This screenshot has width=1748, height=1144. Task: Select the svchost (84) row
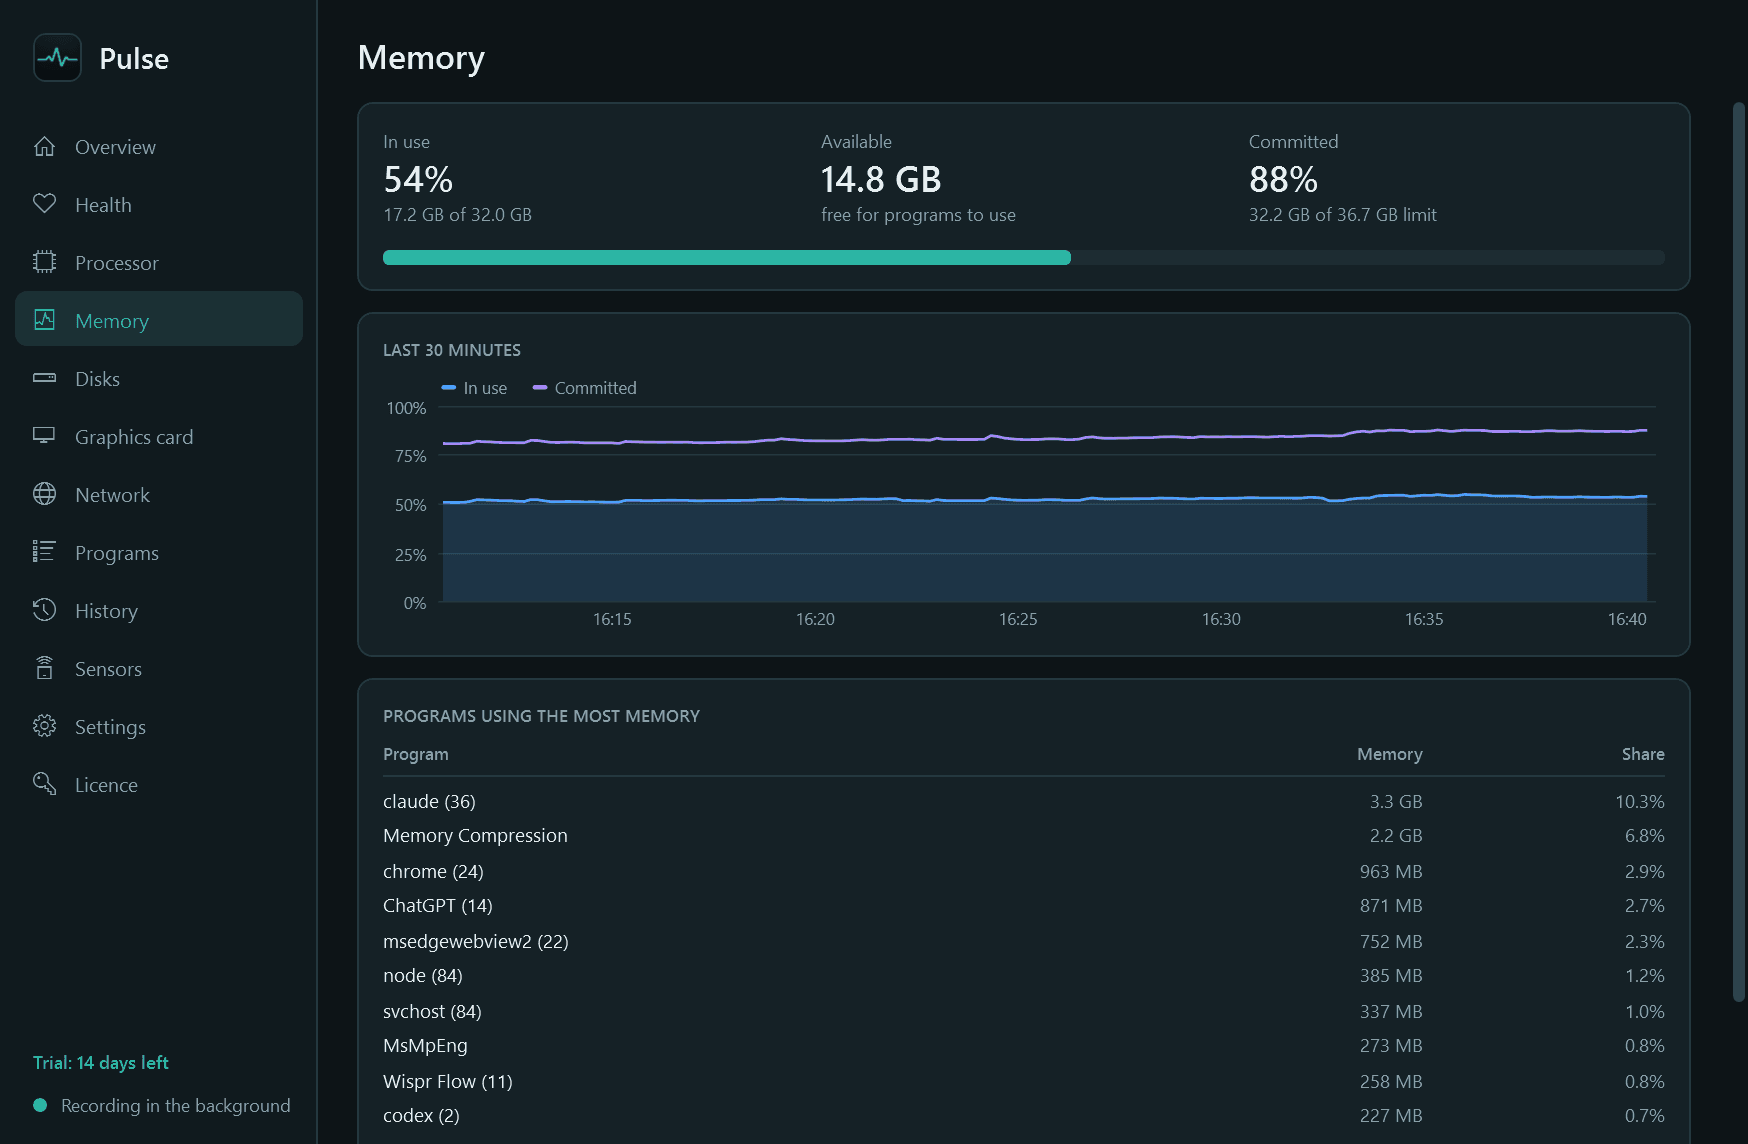click(1024, 1012)
